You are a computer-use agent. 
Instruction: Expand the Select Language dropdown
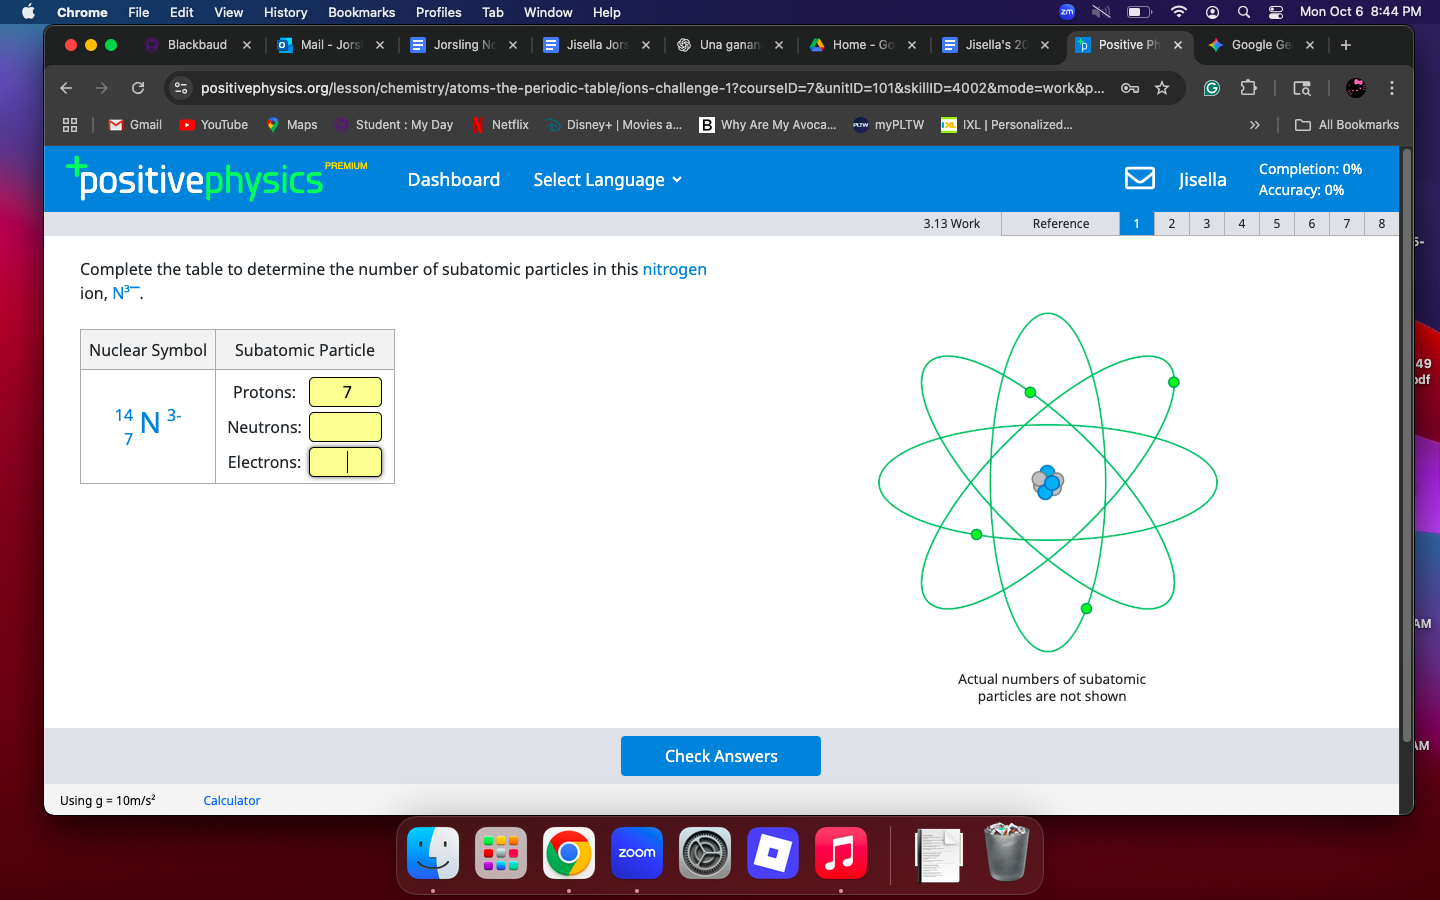[x=607, y=180]
